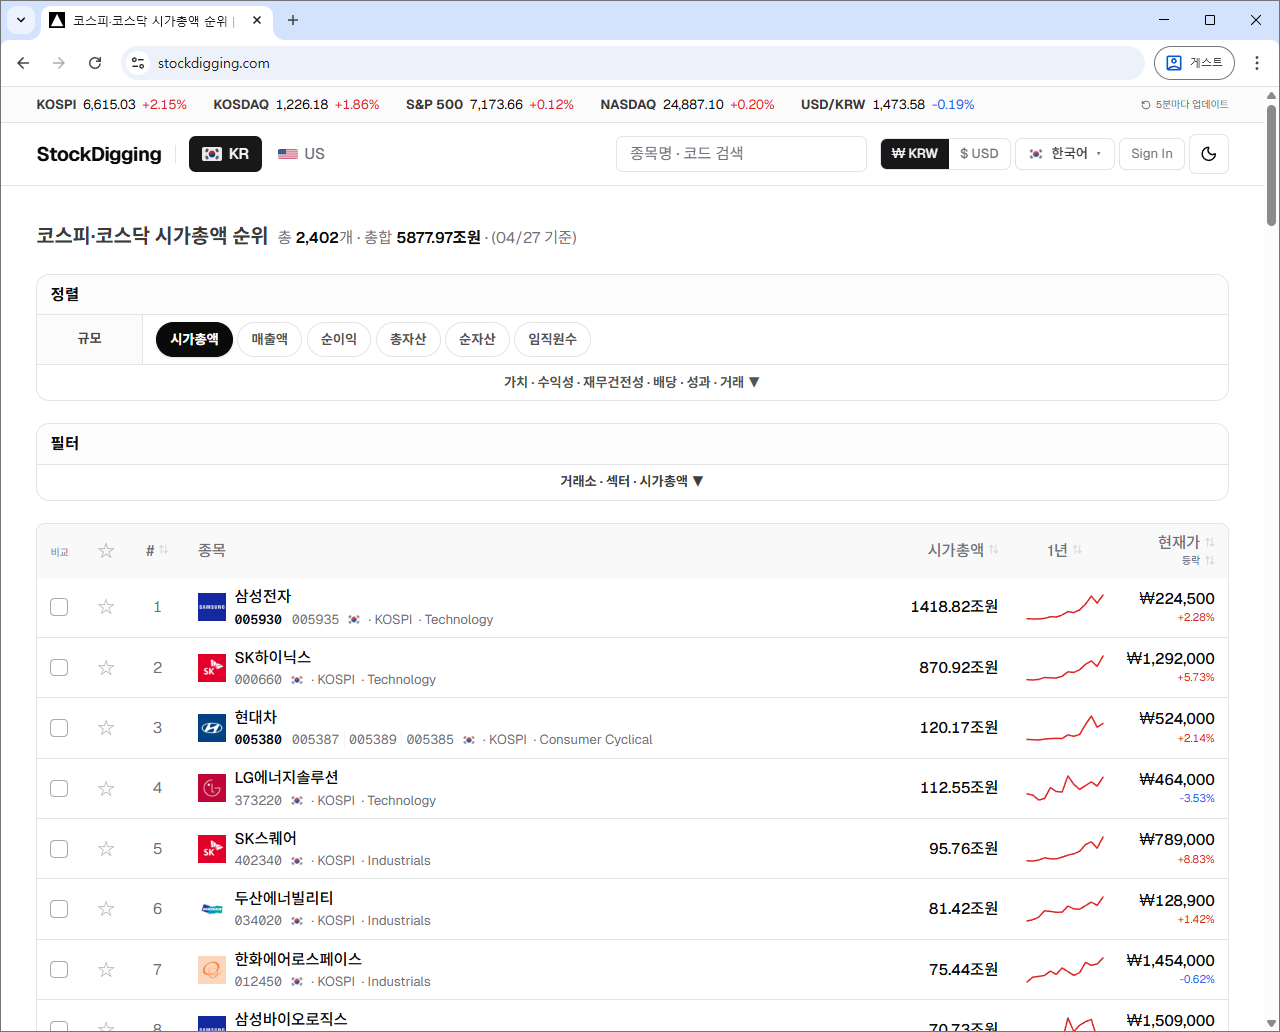Image resolution: width=1280 pixels, height=1032 pixels.
Task: Star the SK스퀘어 row as favorite
Action: pos(106,849)
